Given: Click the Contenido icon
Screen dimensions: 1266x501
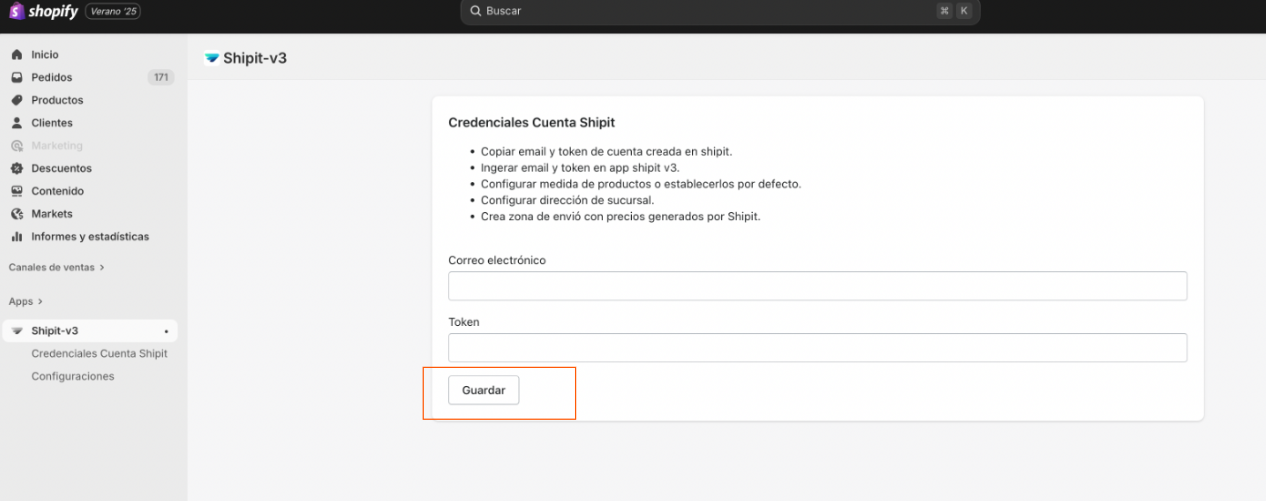Looking at the screenshot, I should pos(16,191).
